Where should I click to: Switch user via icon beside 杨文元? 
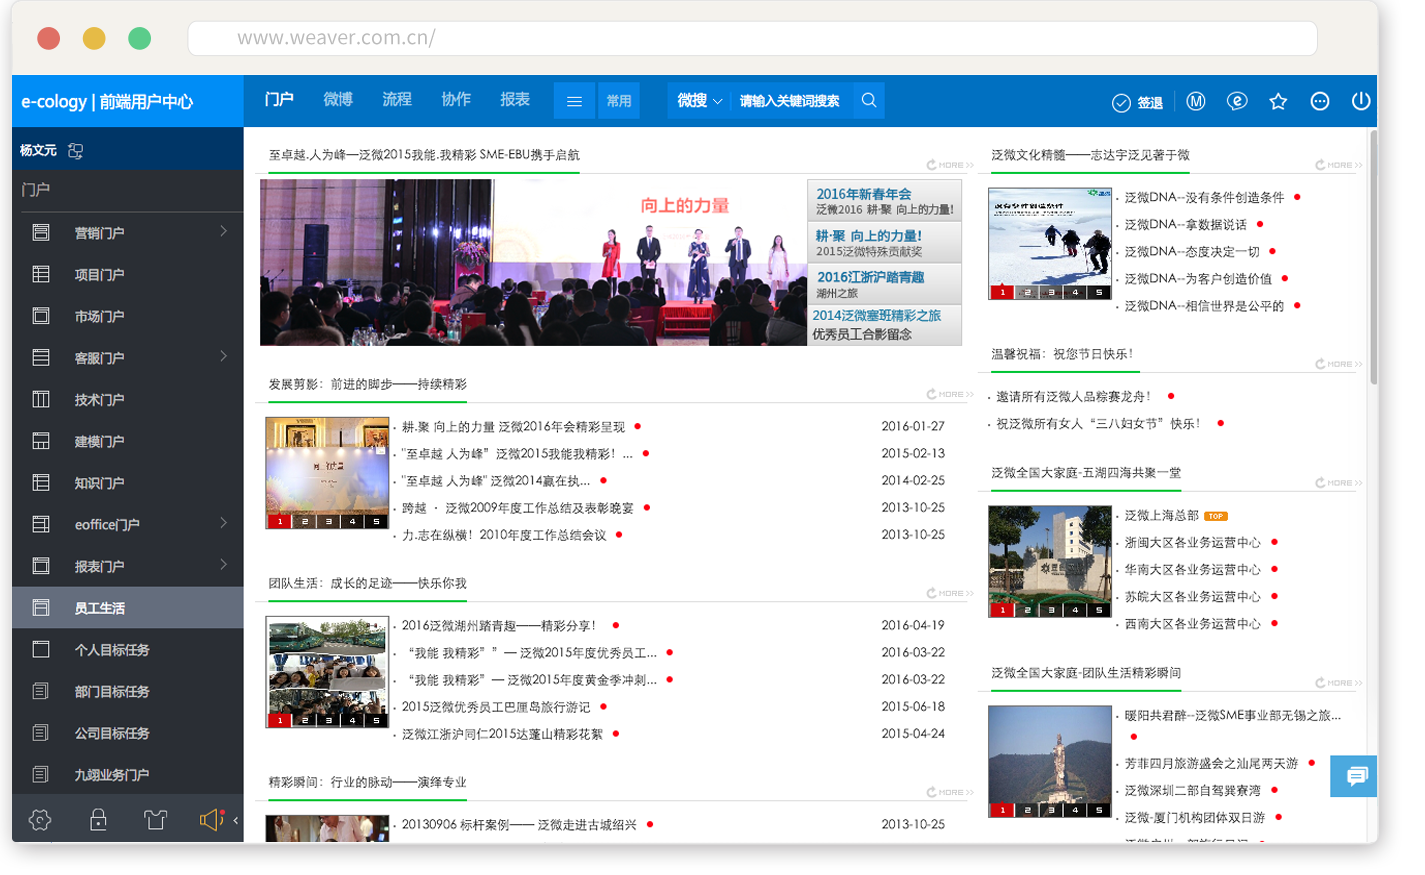[75, 151]
